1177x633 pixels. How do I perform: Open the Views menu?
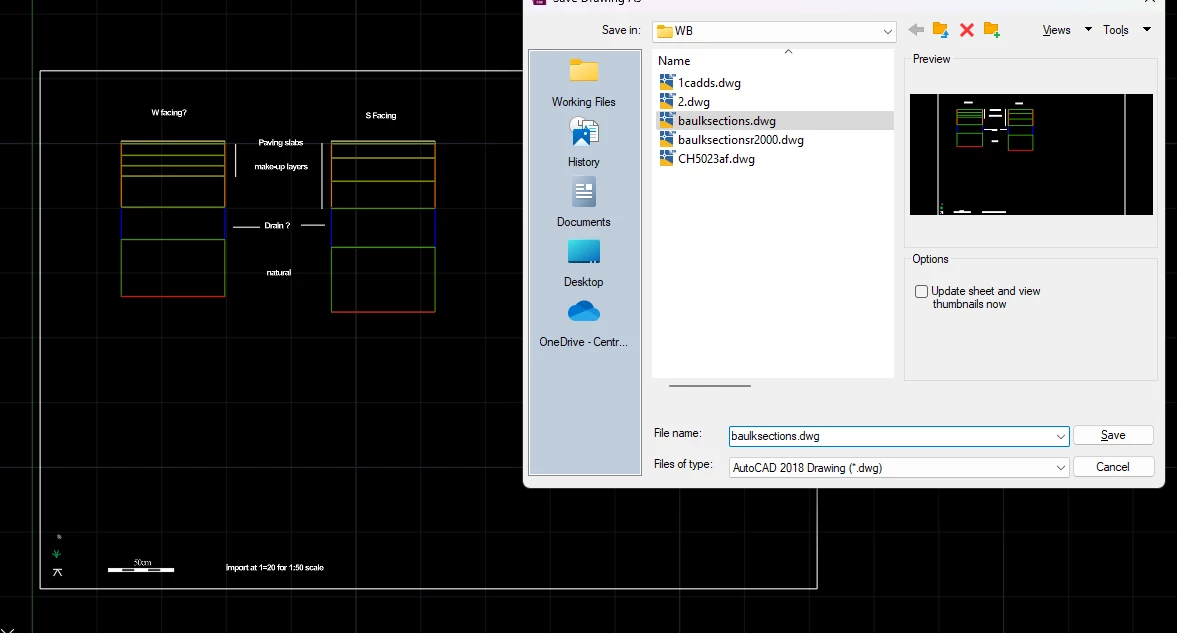[1056, 30]
